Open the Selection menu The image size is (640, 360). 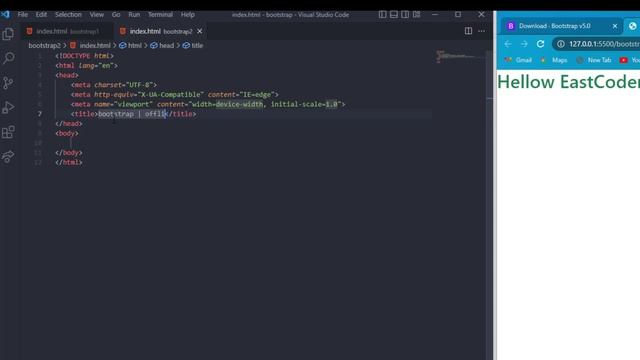pos(68,14)
